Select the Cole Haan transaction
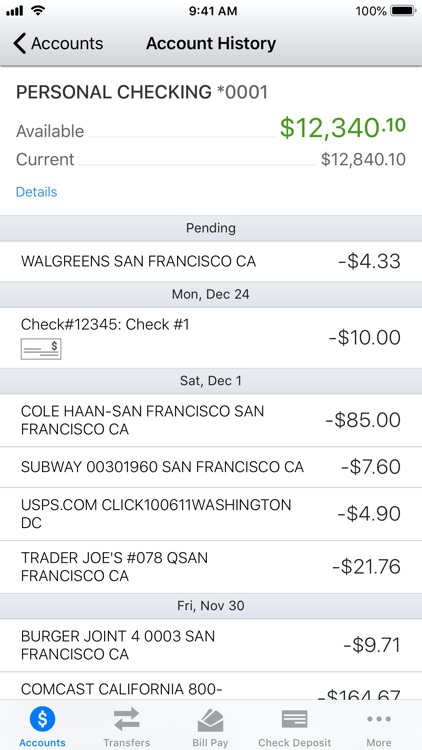The image size is (422, 750). point(211,420)
